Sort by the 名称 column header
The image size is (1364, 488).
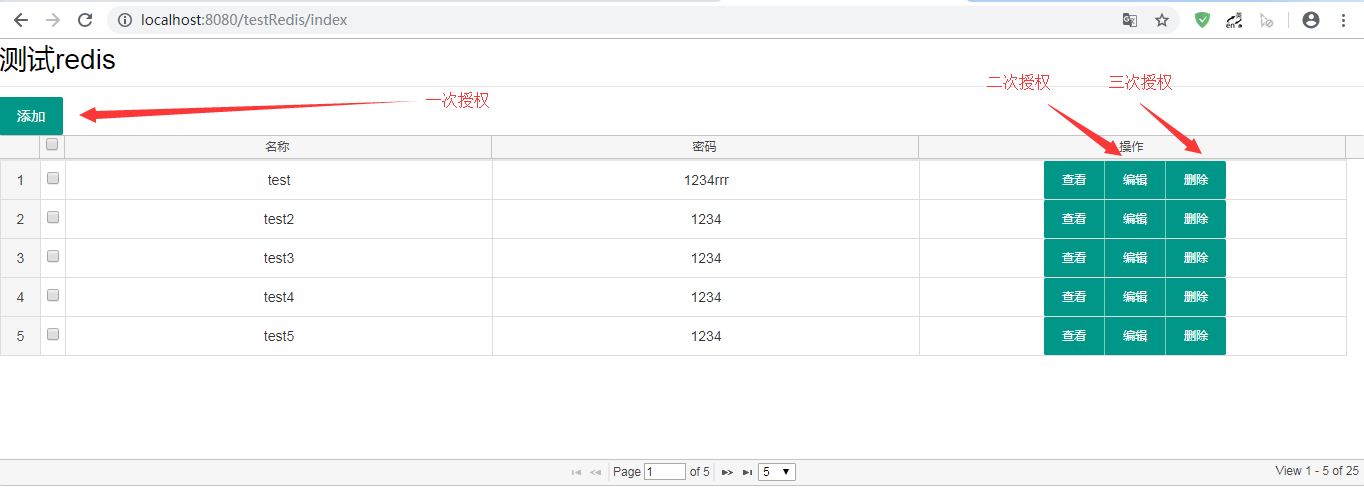pos(278,147)
